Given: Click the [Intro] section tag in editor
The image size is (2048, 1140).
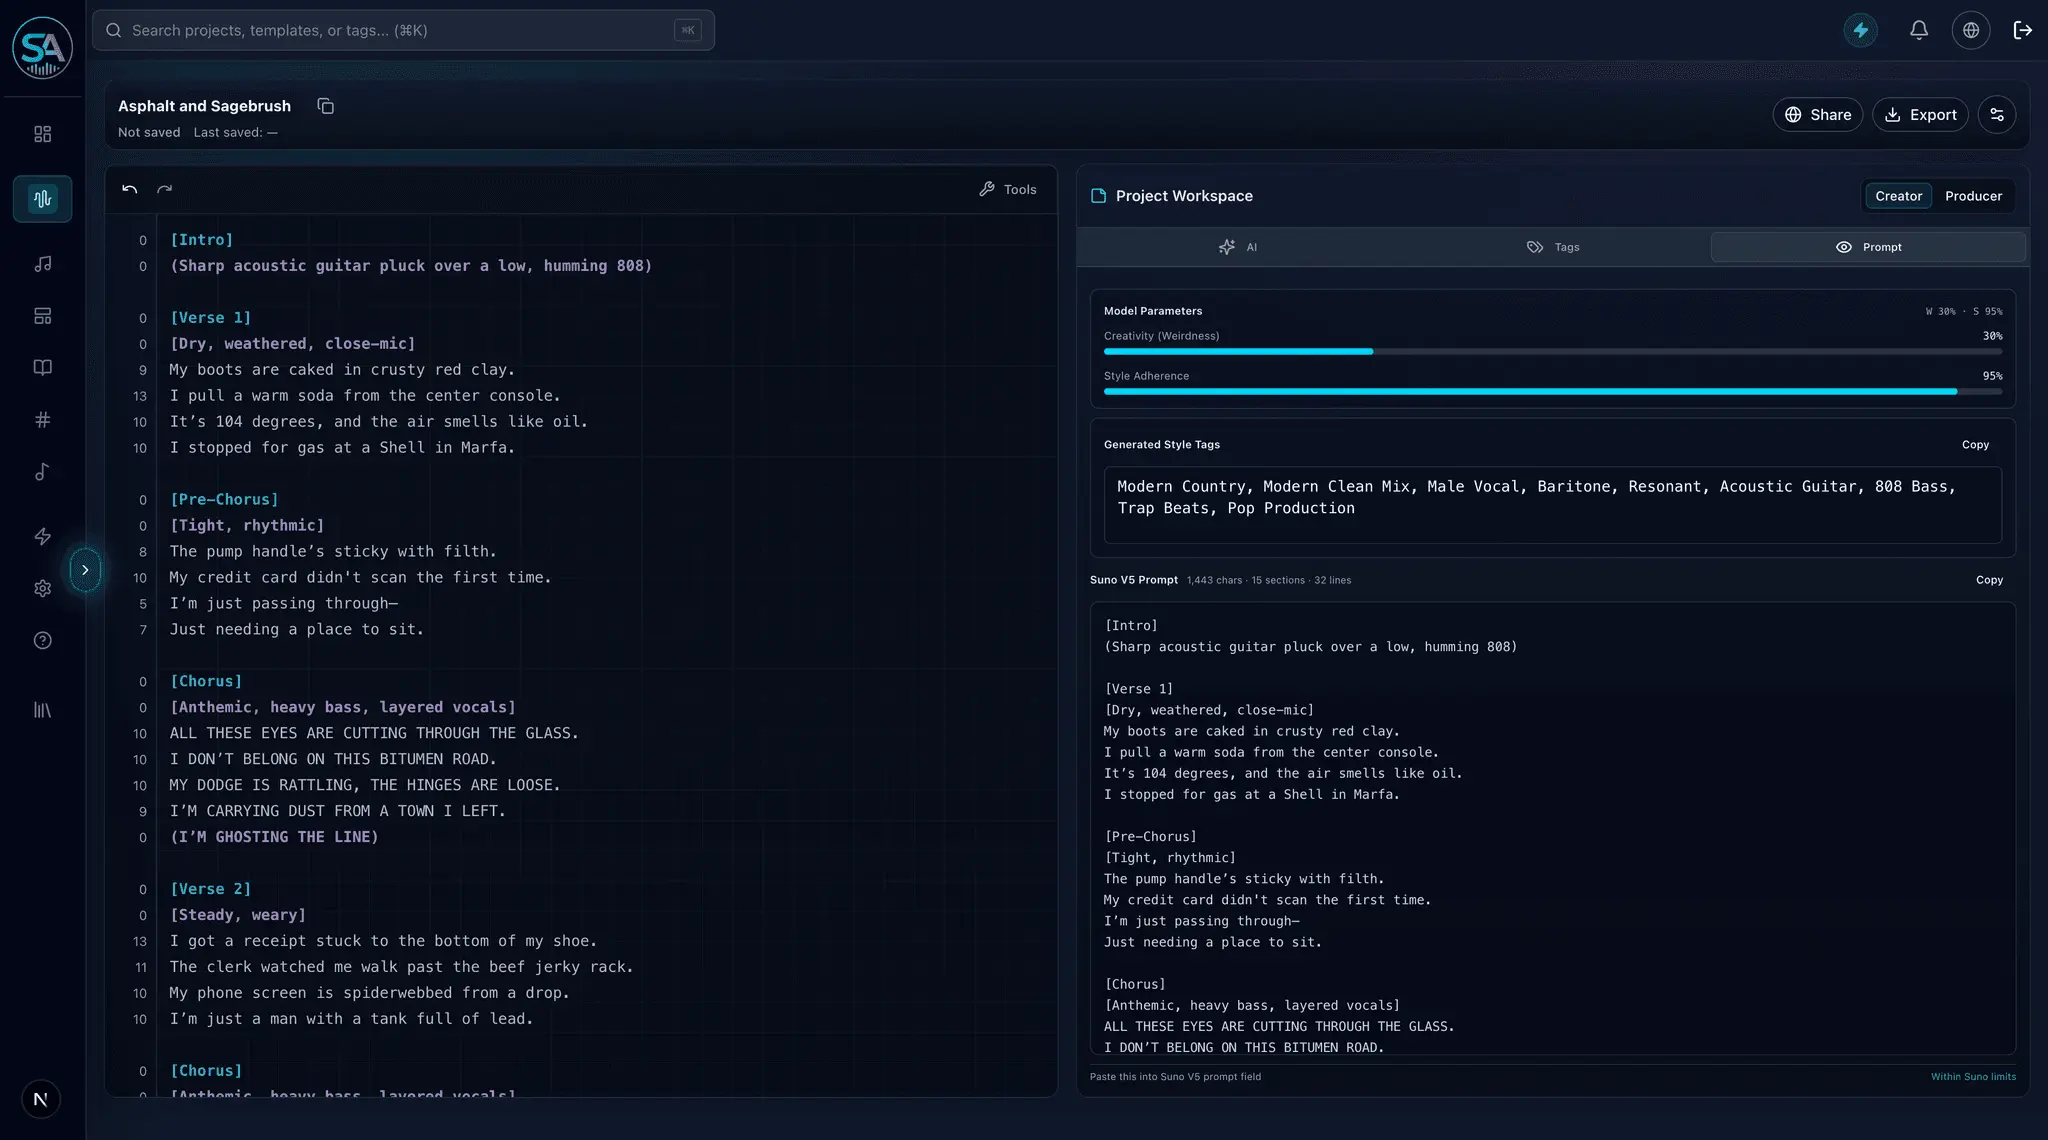Looking at the screenshot, I should click(201, 240).
